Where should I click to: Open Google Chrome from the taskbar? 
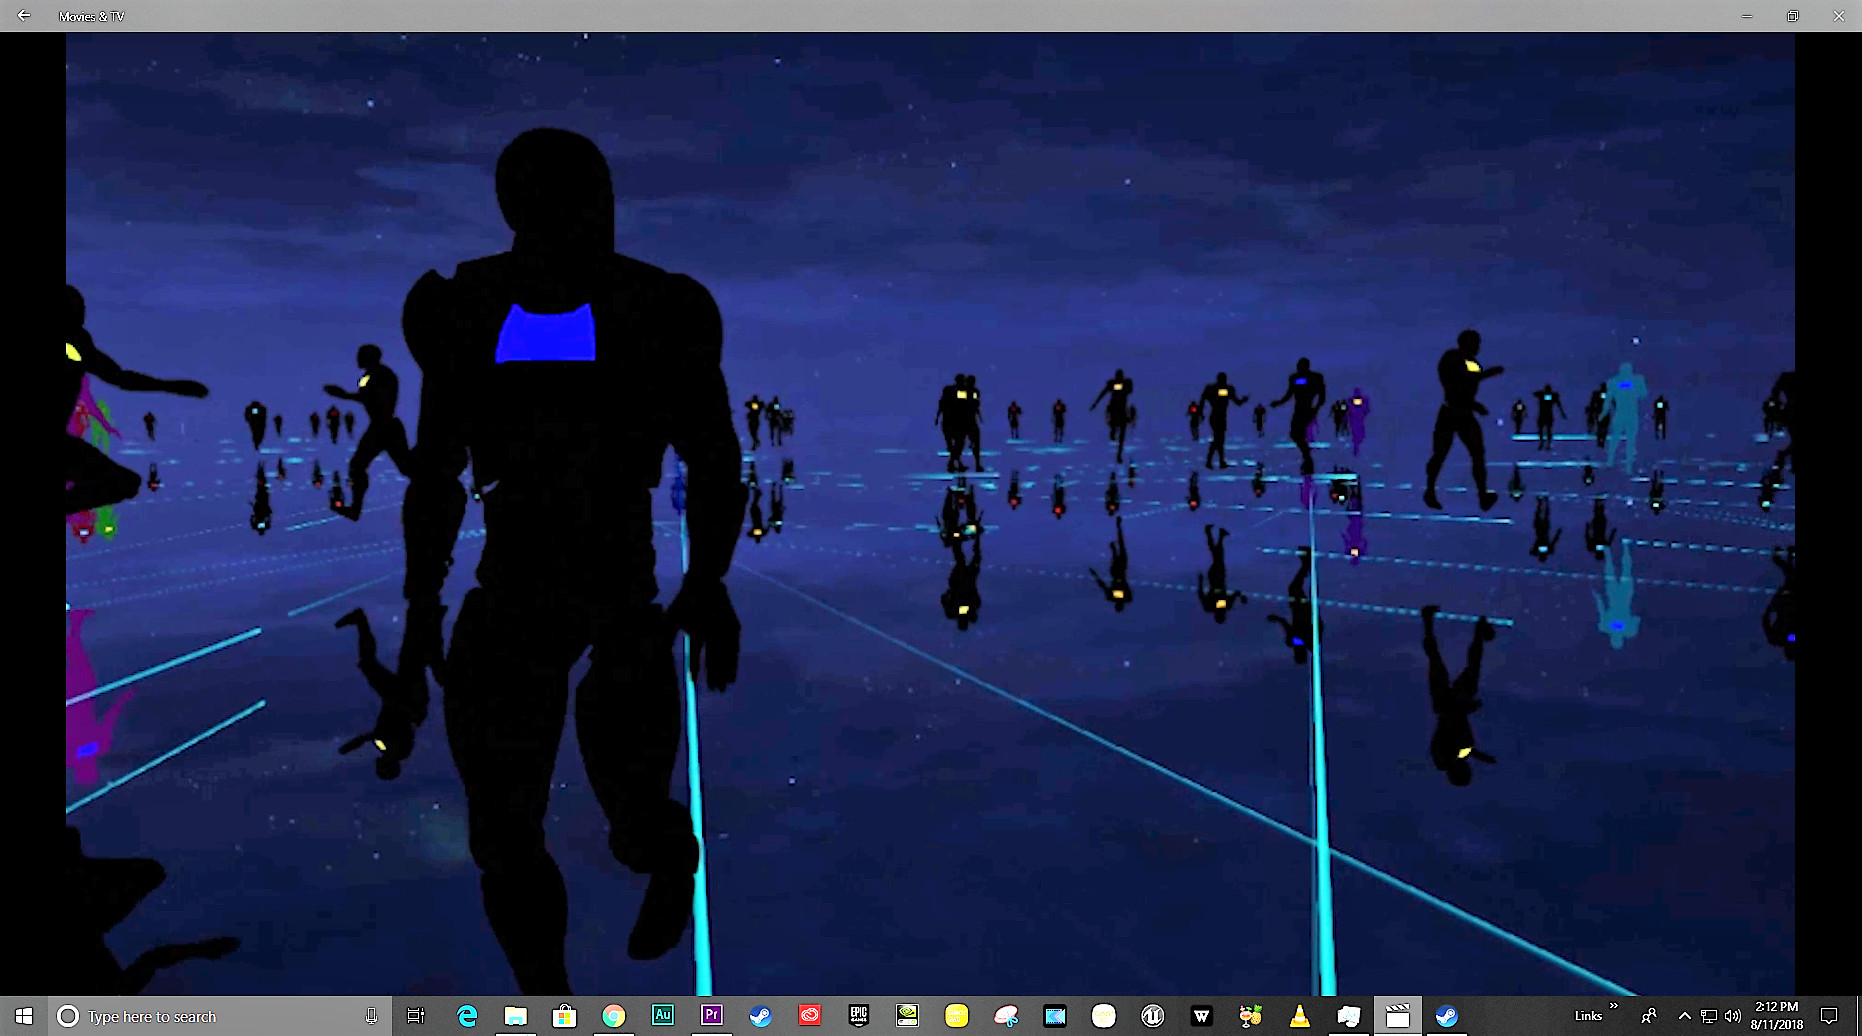point(612,1015)
